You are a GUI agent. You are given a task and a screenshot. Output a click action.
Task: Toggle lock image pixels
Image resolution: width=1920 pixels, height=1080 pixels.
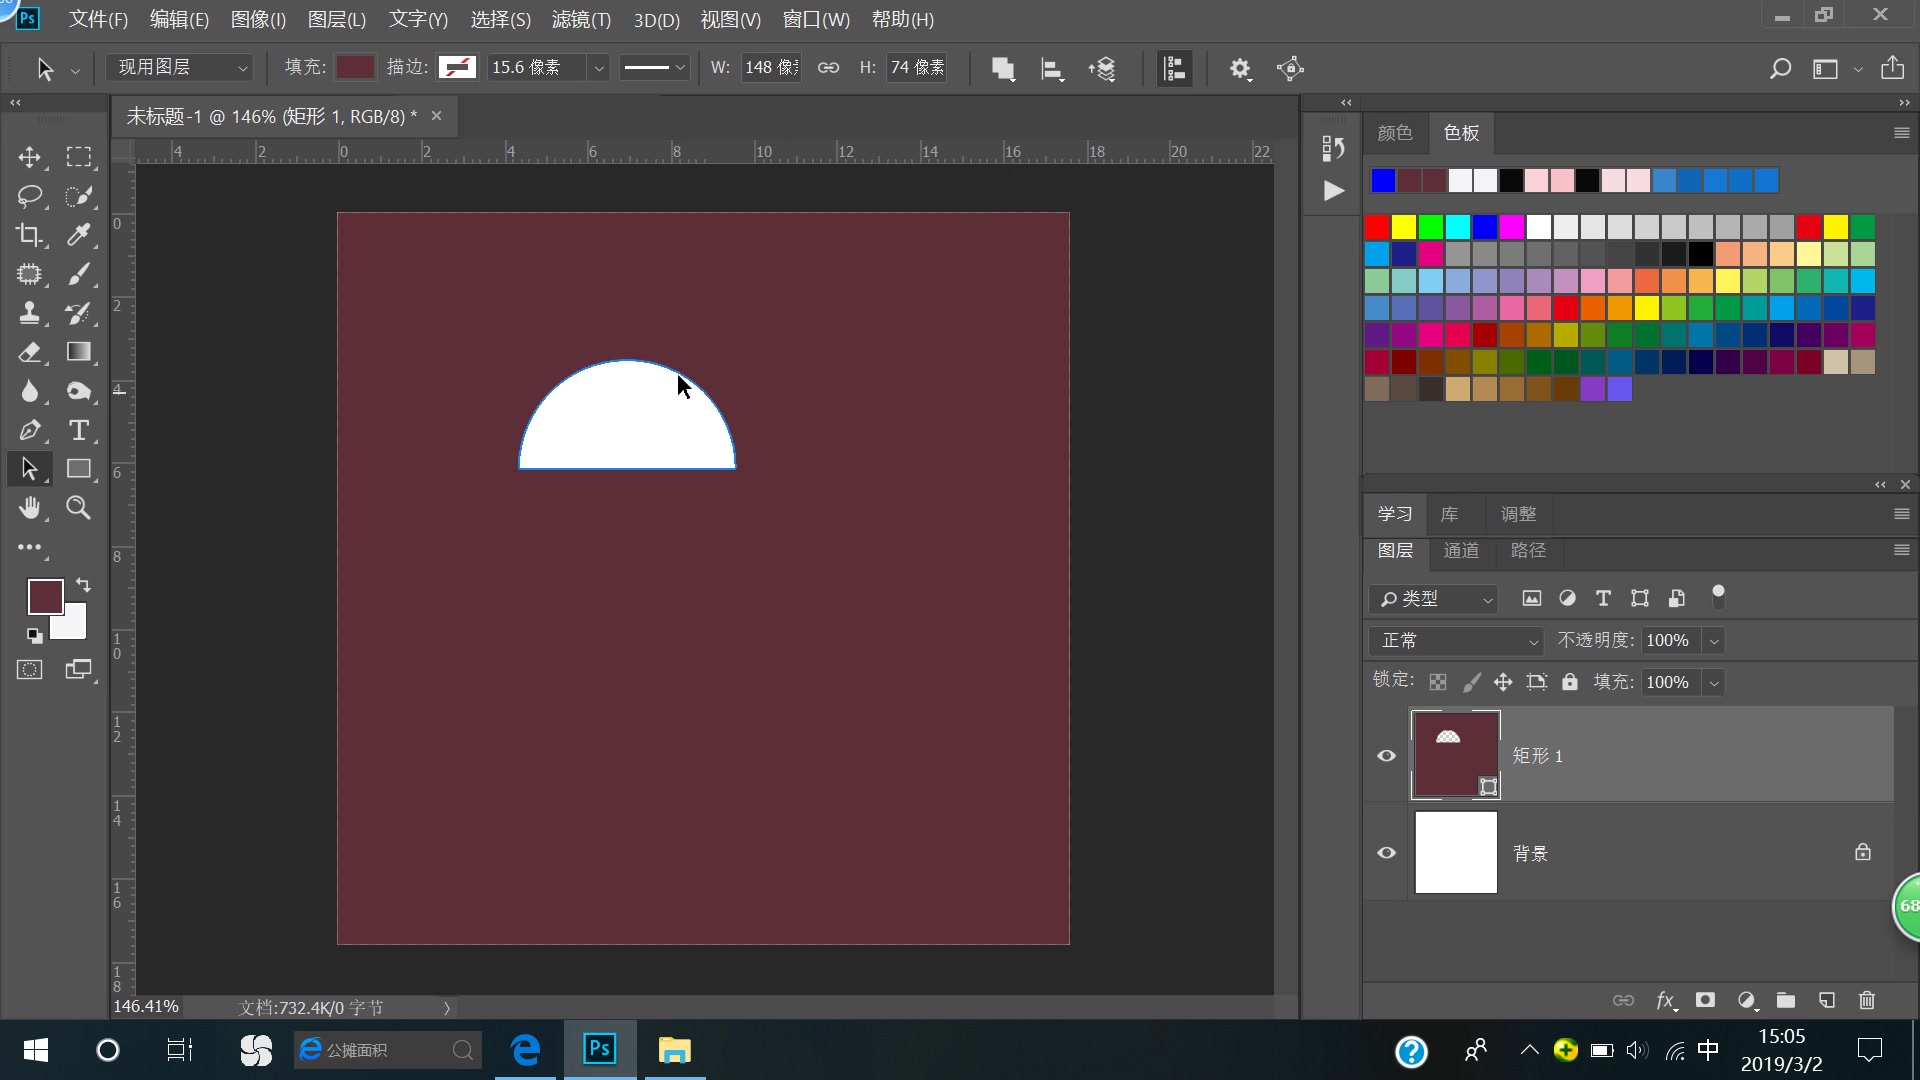1471,682
